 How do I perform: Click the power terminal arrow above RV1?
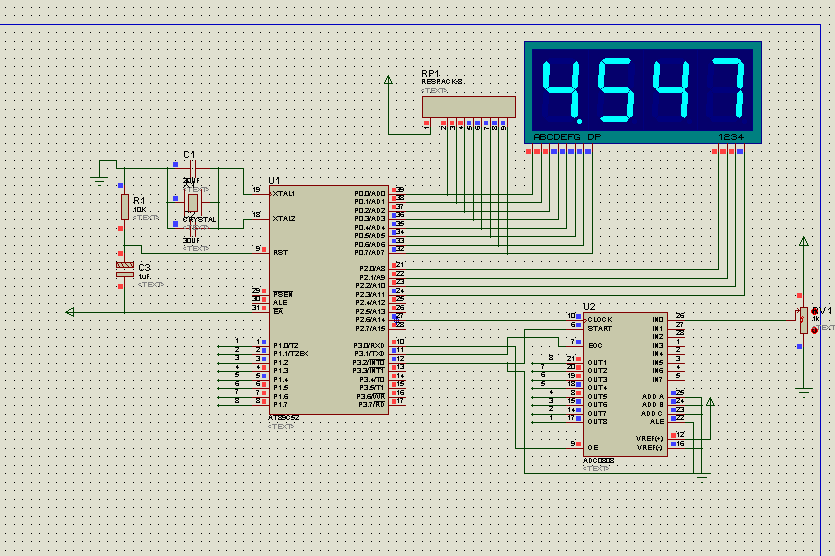pyautogui.click(x=804, y=241)
